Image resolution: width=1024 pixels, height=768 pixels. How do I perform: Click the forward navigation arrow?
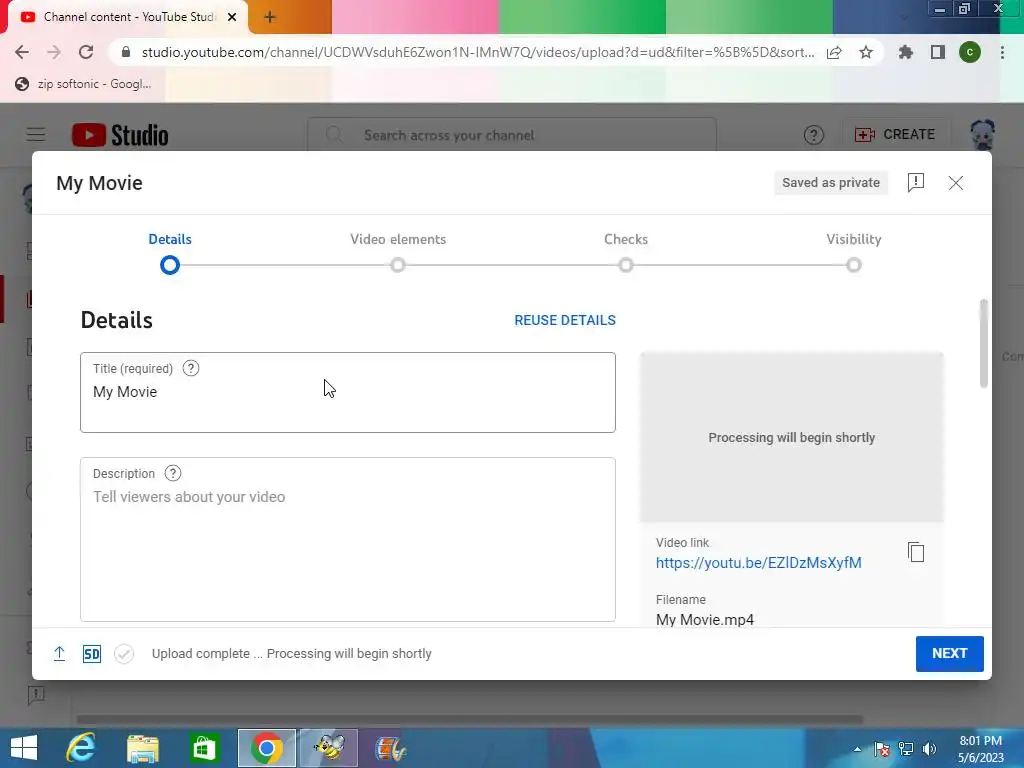click(x=54, y=52)
